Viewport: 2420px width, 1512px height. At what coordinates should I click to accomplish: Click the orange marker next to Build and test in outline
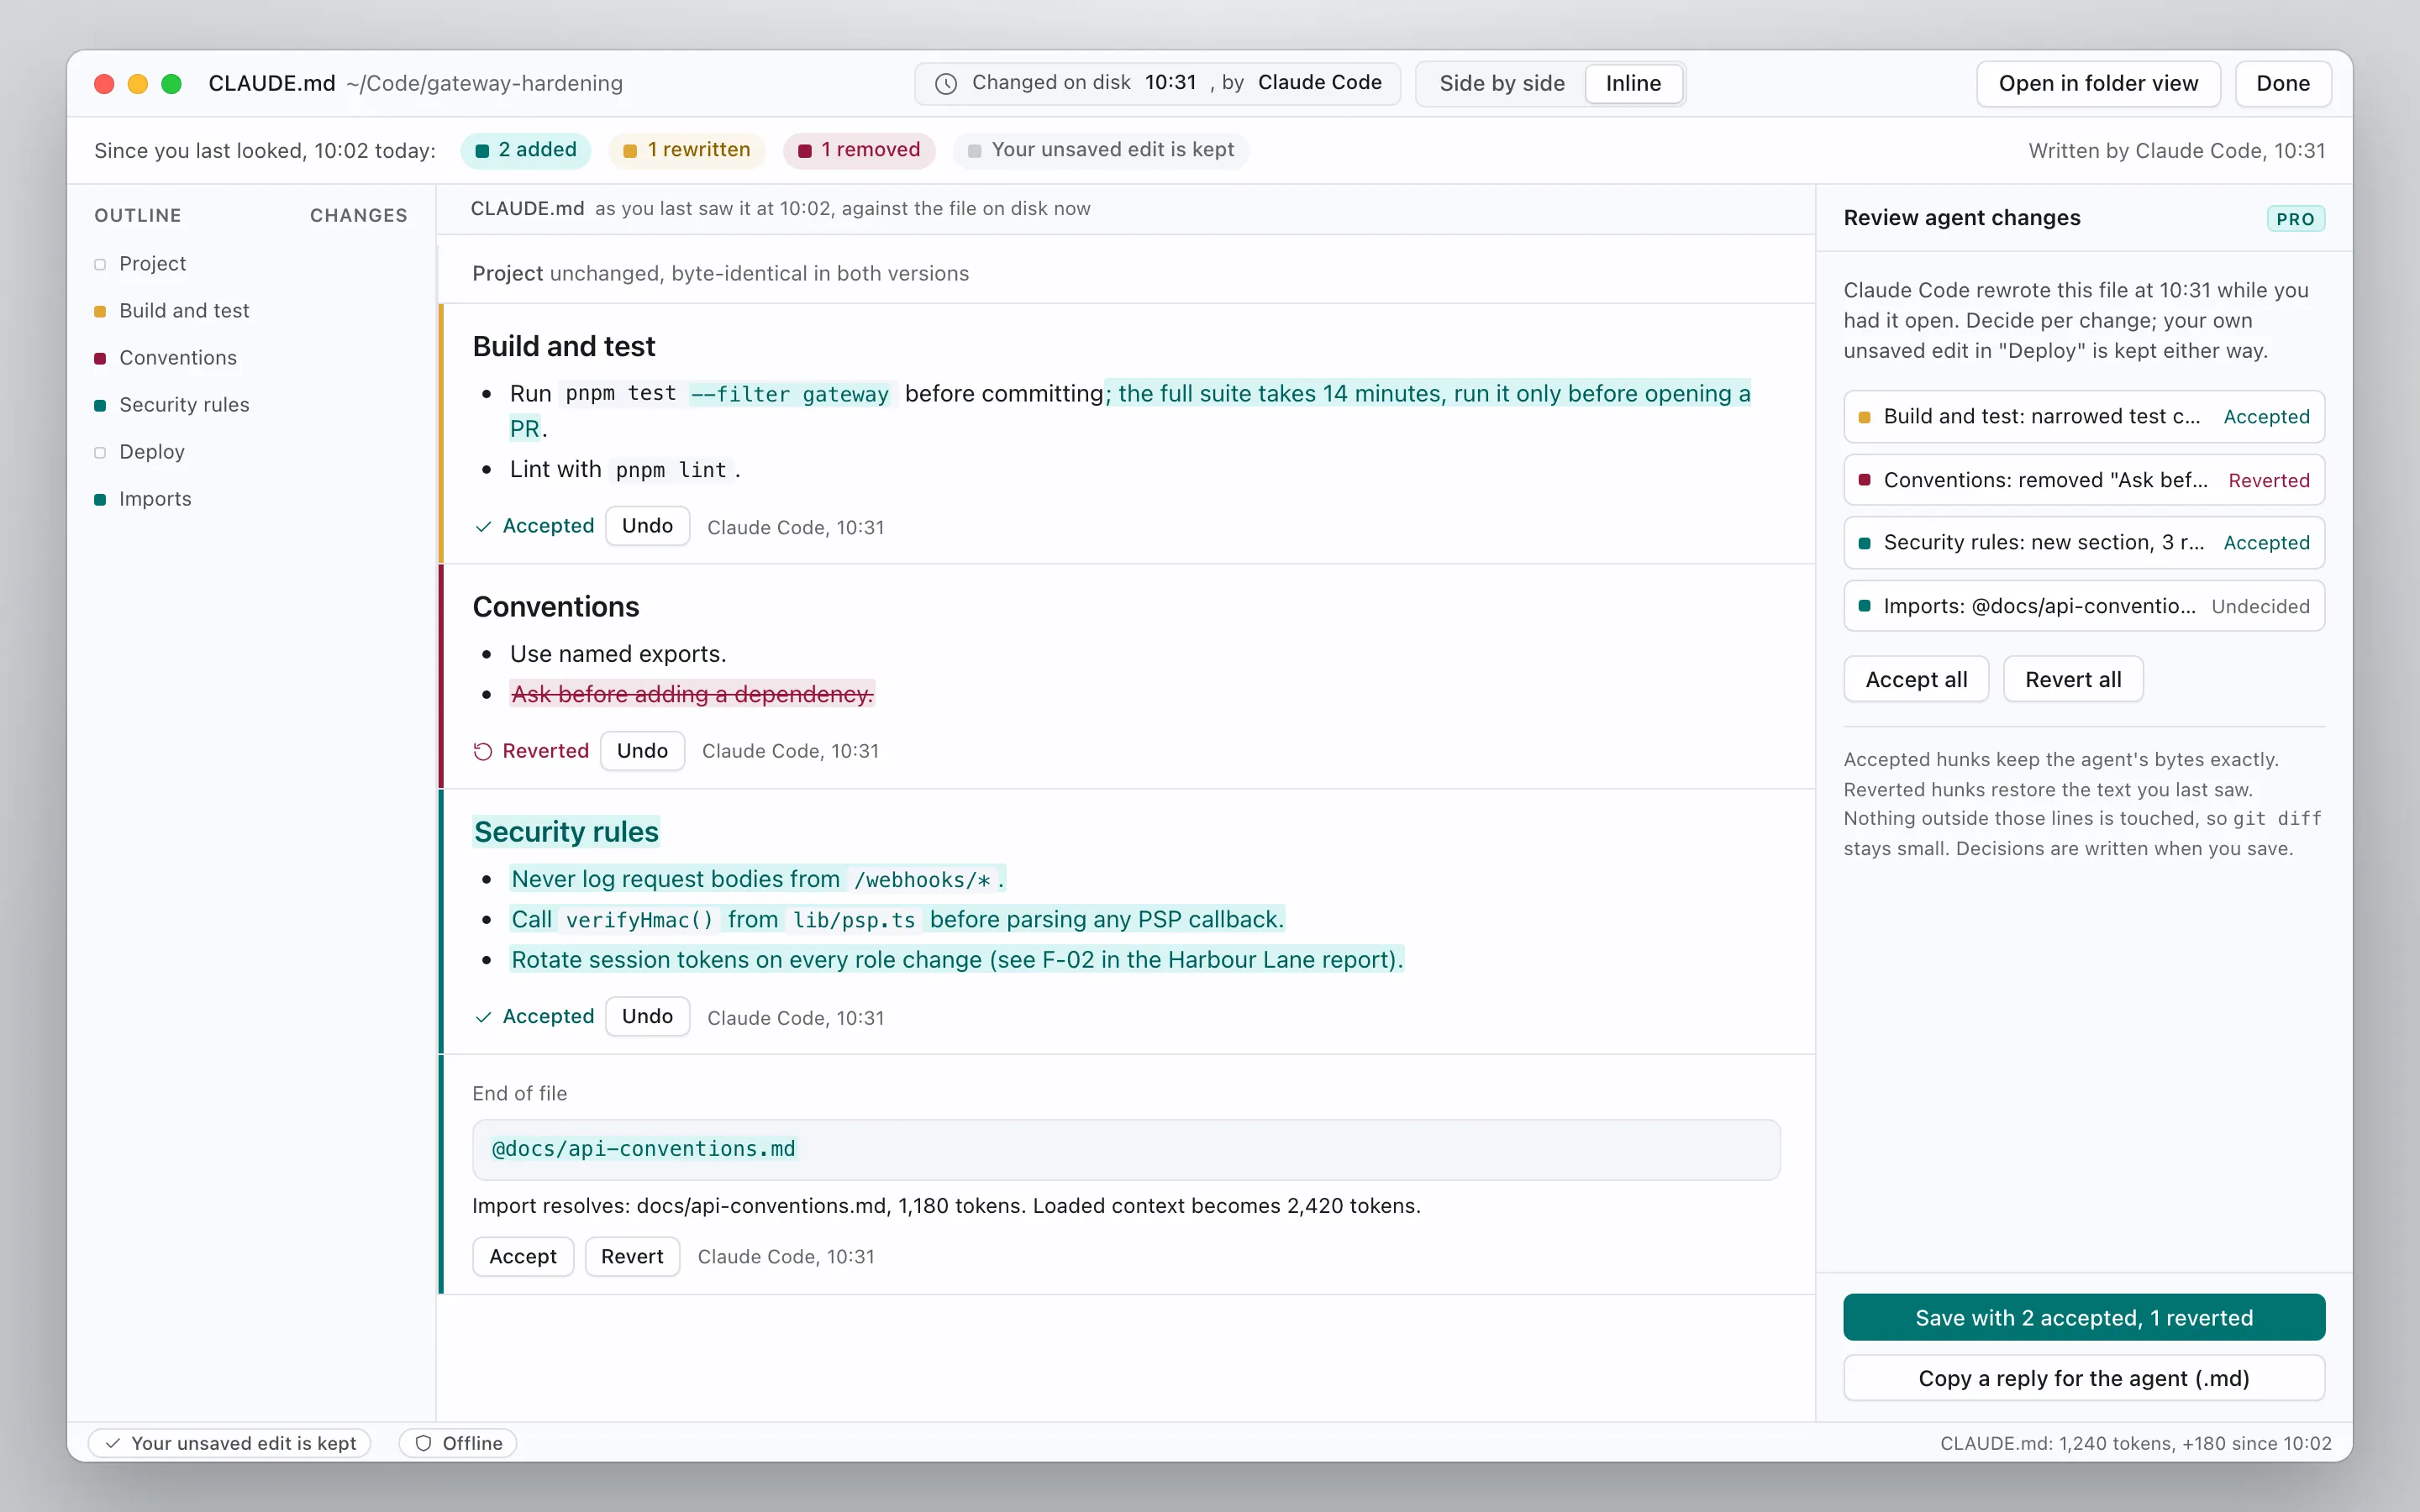pyautogui.click(x=100, y=311)
